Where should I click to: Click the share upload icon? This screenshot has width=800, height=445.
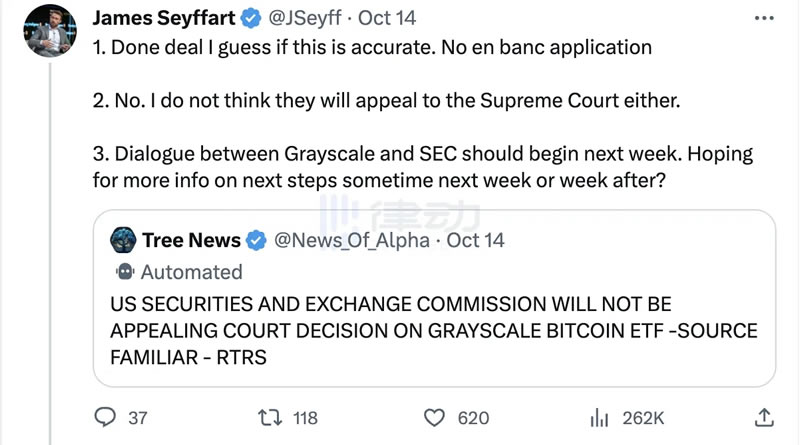[763, 417]
